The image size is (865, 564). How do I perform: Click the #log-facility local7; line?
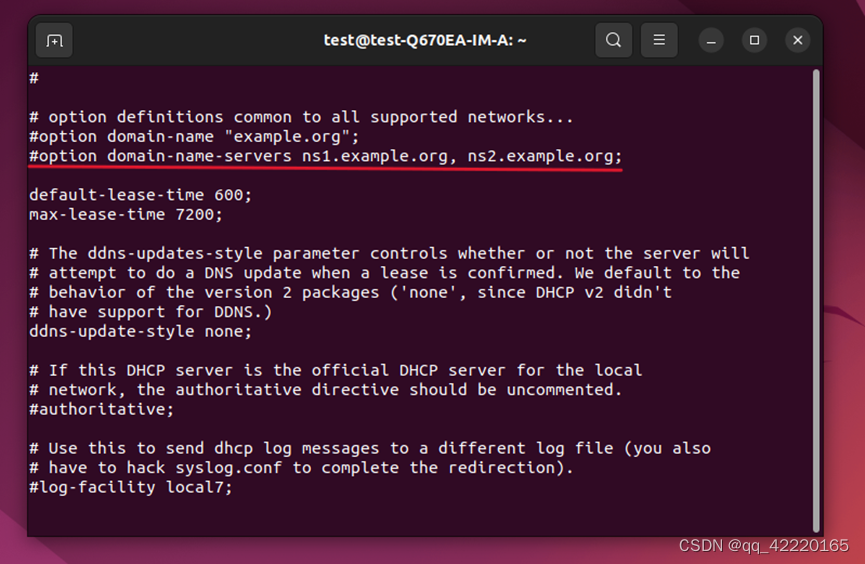131,487
